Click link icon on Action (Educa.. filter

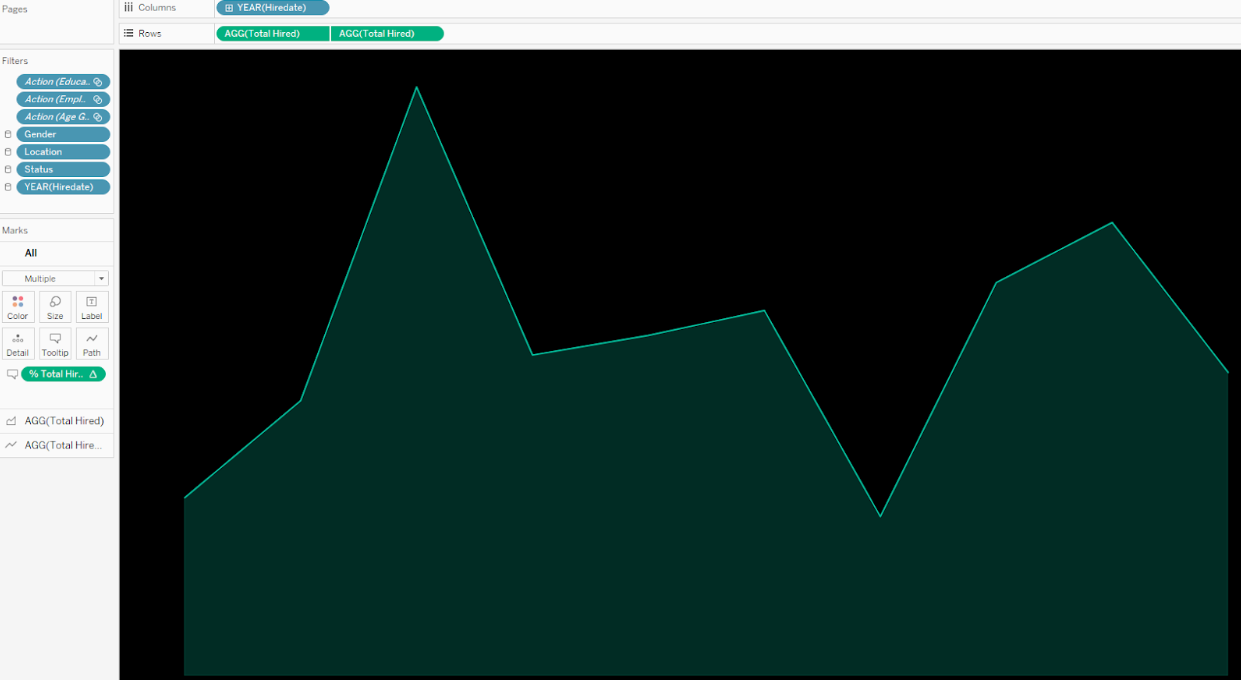[x=98, y=82]
